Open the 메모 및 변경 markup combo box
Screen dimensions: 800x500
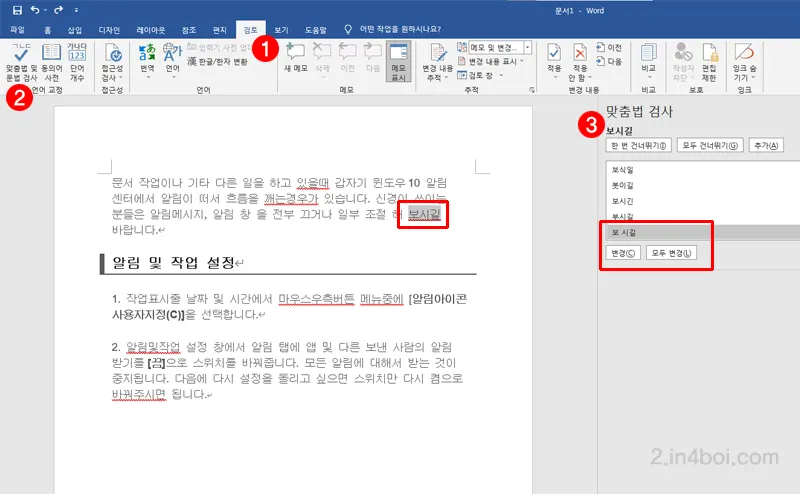pyautogui.click(x=500, y=47)
